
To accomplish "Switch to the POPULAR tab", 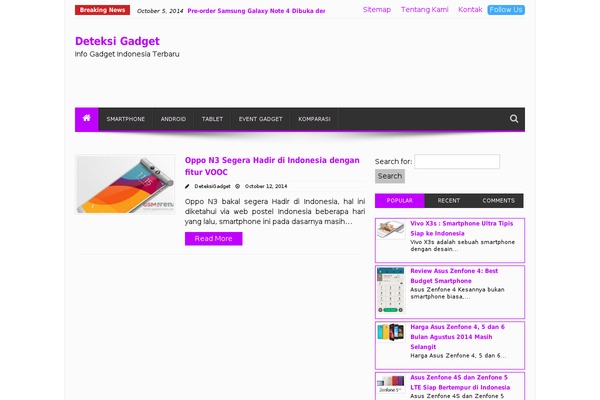I will (x=399, y=201).
